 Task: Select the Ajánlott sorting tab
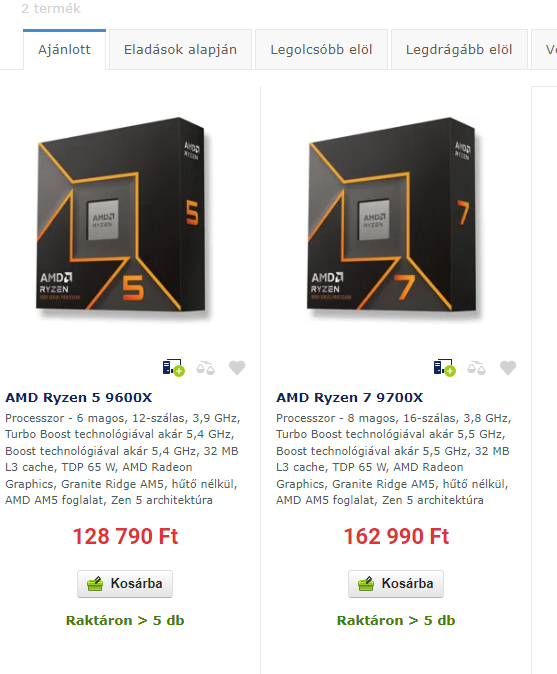64,49
